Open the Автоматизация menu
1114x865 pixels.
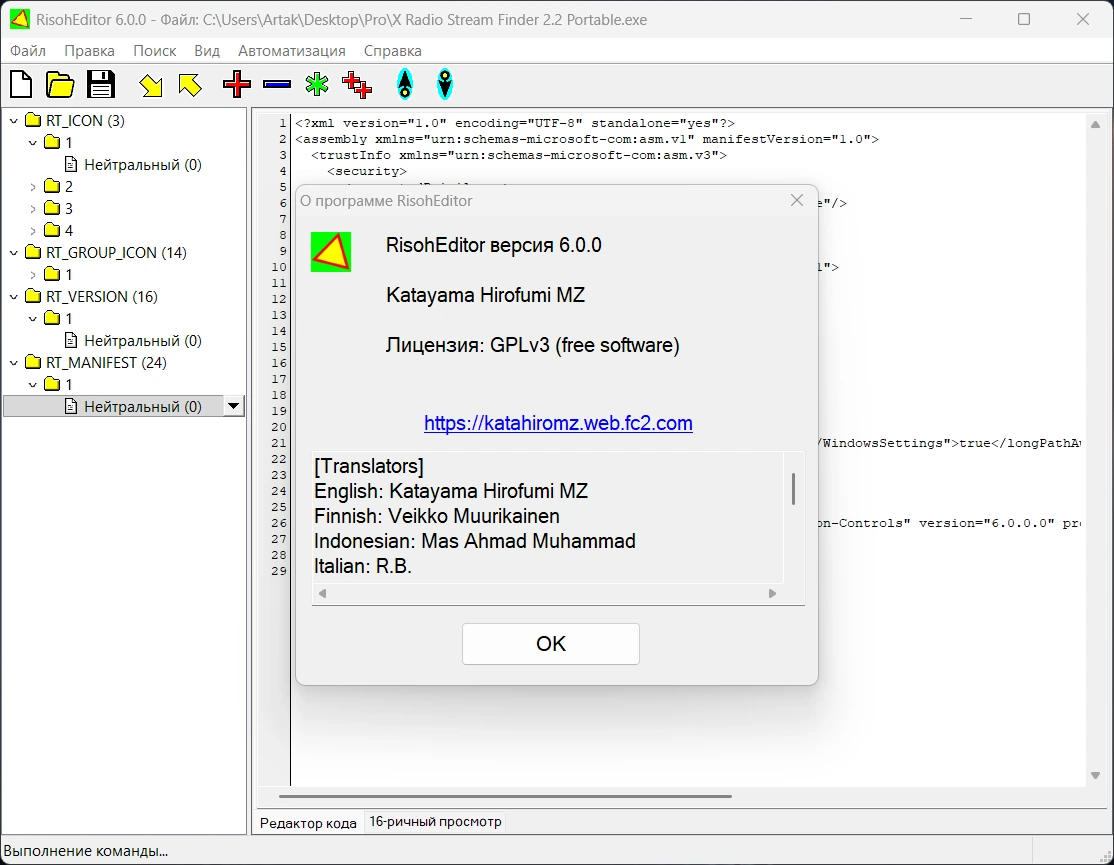(x=292, y=50)
